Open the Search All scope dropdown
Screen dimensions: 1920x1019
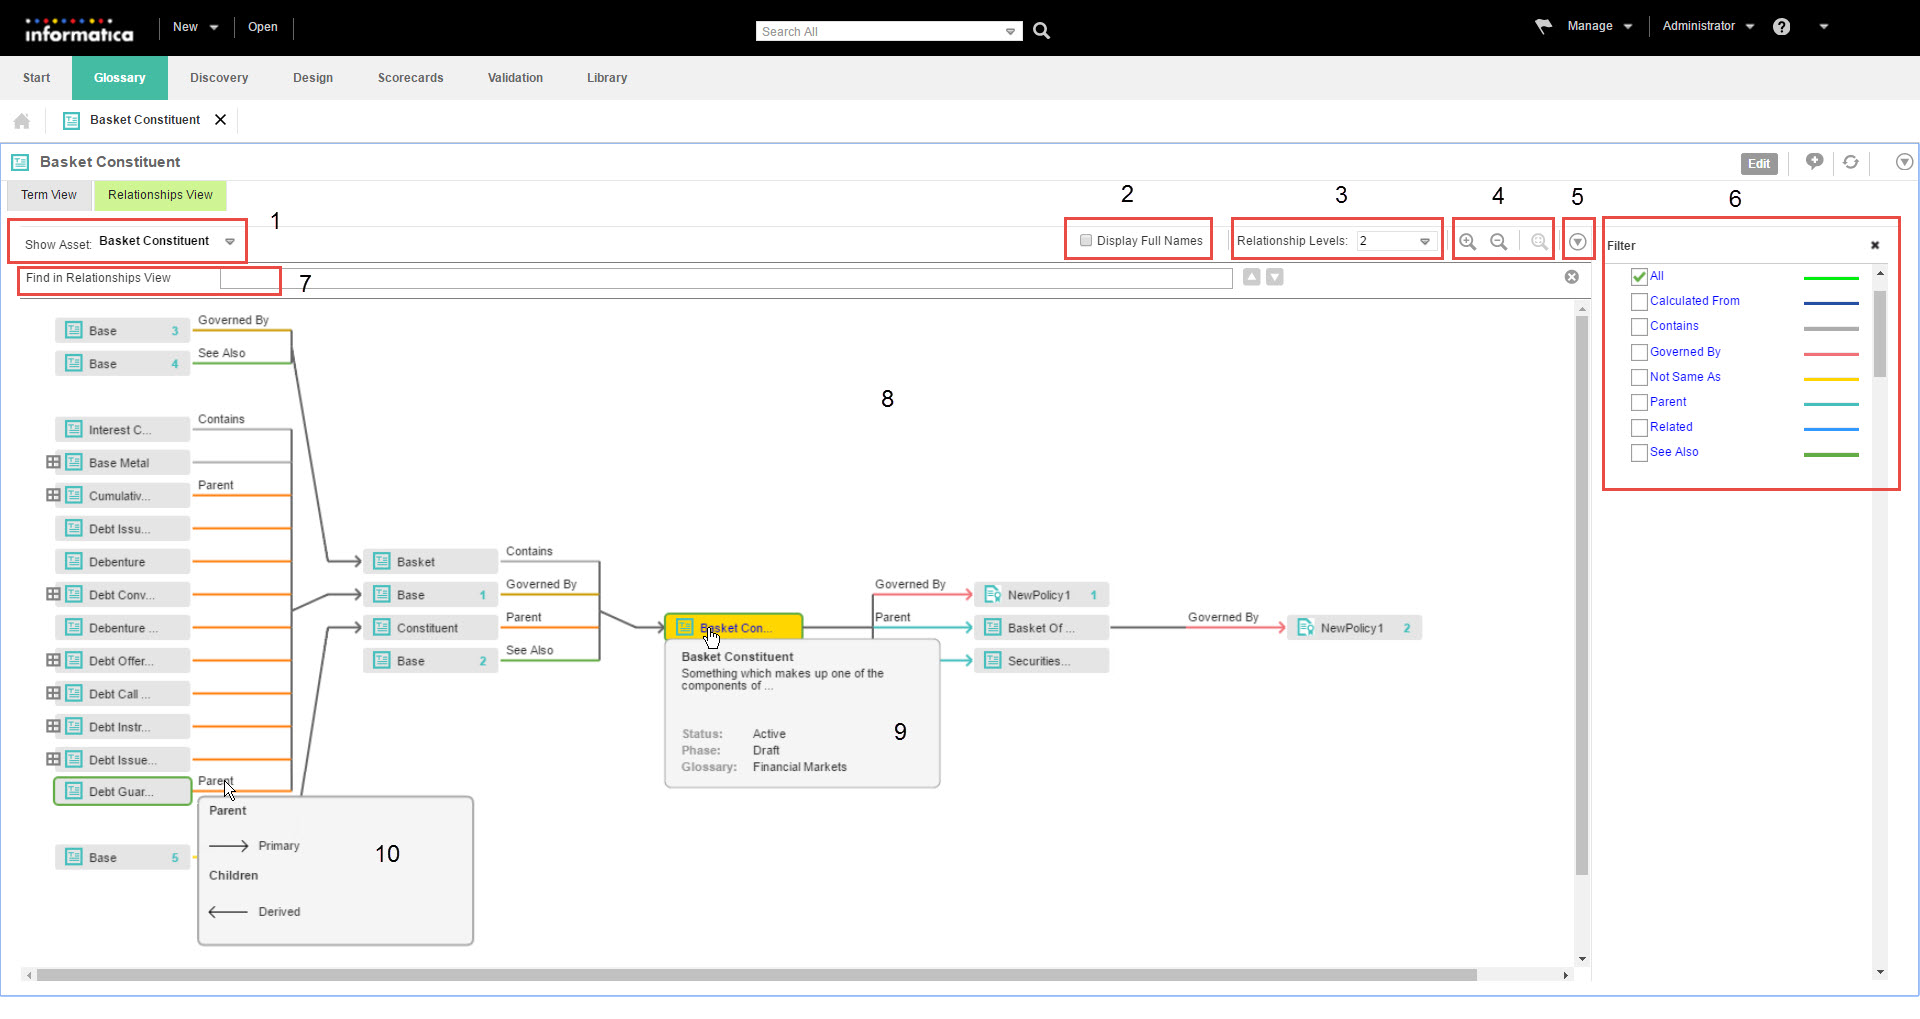point(1010,32)
